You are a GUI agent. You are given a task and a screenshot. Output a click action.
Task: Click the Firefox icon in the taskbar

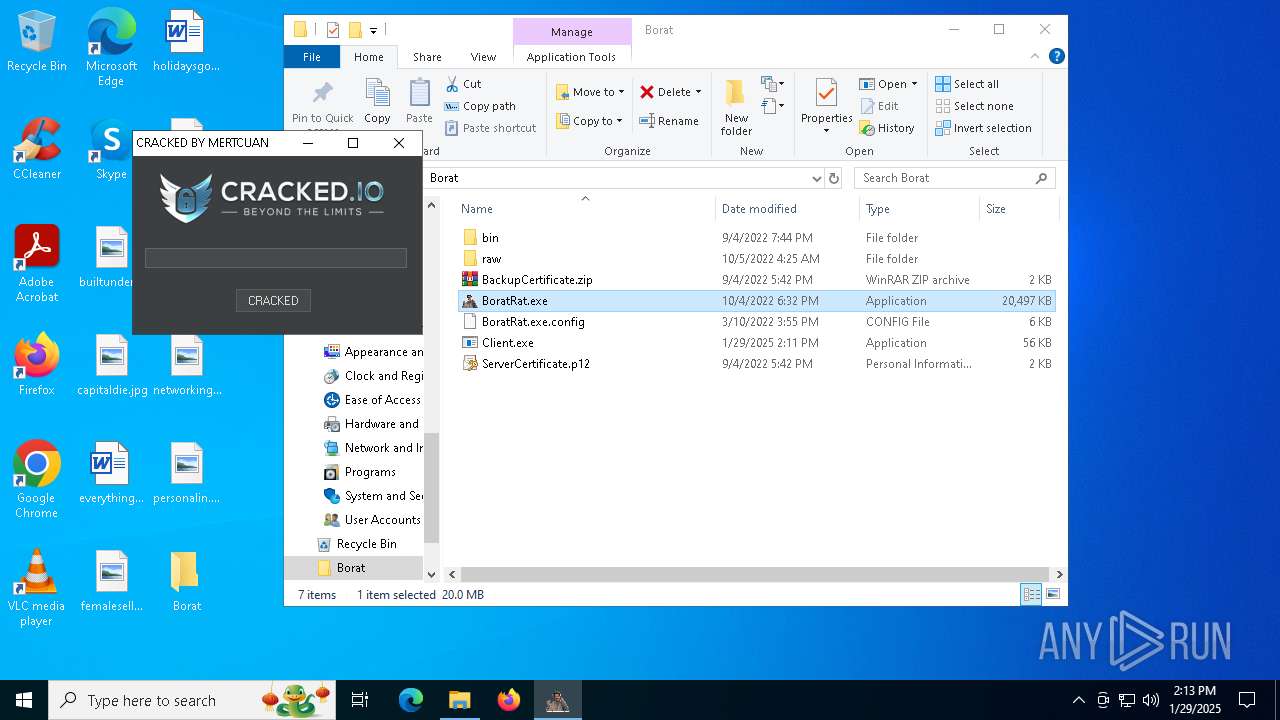pyautogui.click(x=509, y=700)
